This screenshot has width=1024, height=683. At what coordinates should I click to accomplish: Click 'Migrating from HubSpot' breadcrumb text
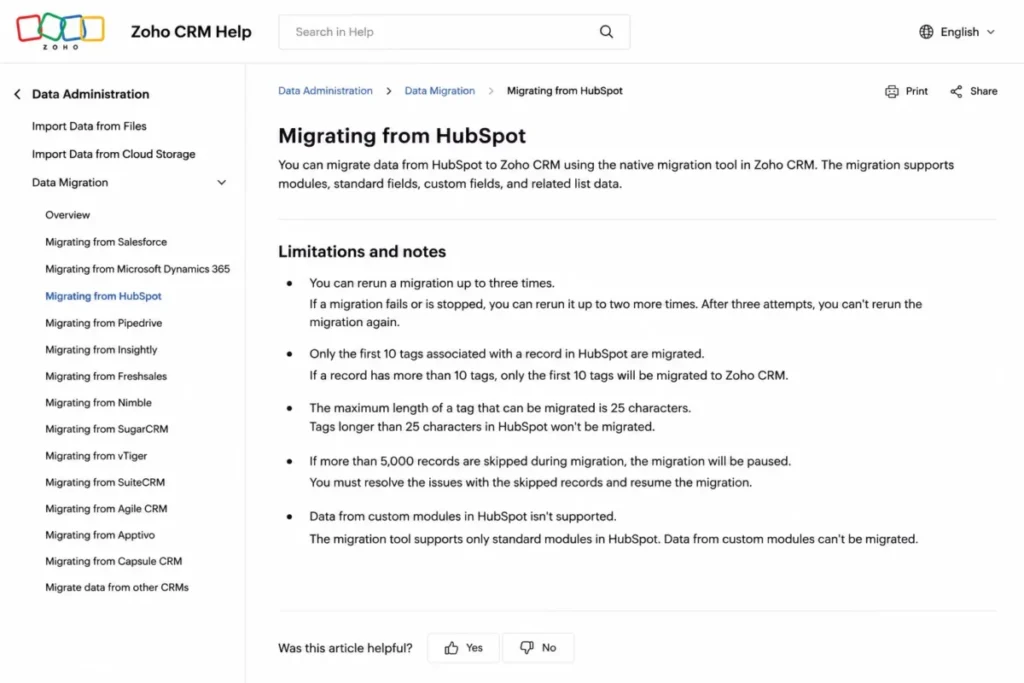click(564, 91)
